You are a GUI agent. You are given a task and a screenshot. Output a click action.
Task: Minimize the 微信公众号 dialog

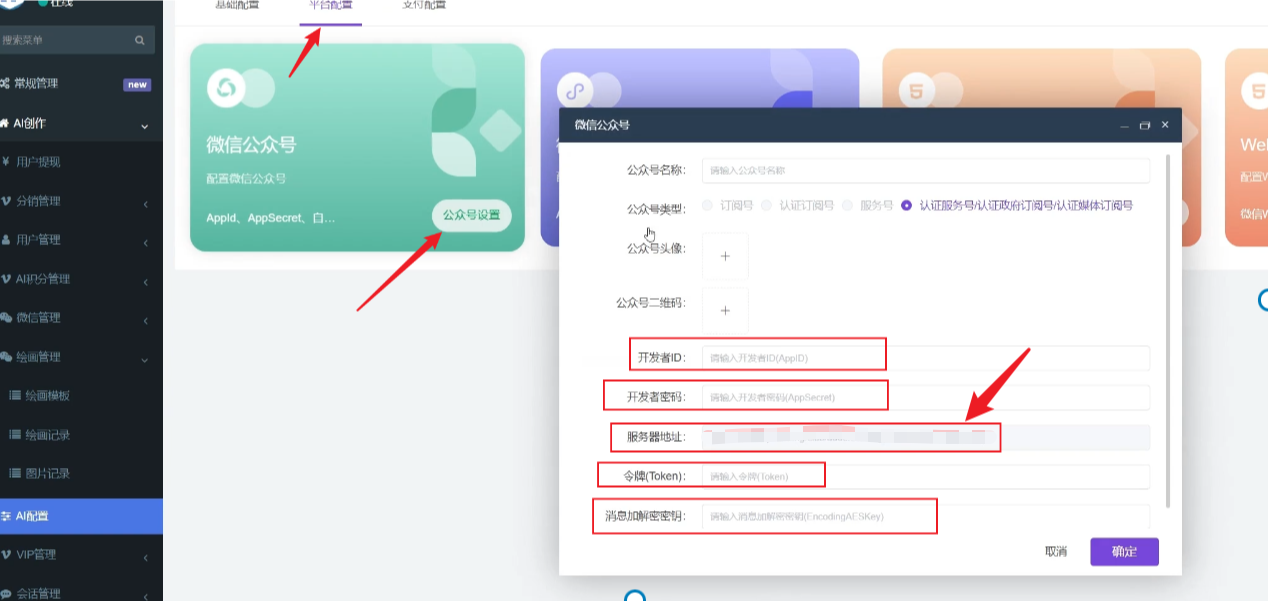click(1125, 126)
